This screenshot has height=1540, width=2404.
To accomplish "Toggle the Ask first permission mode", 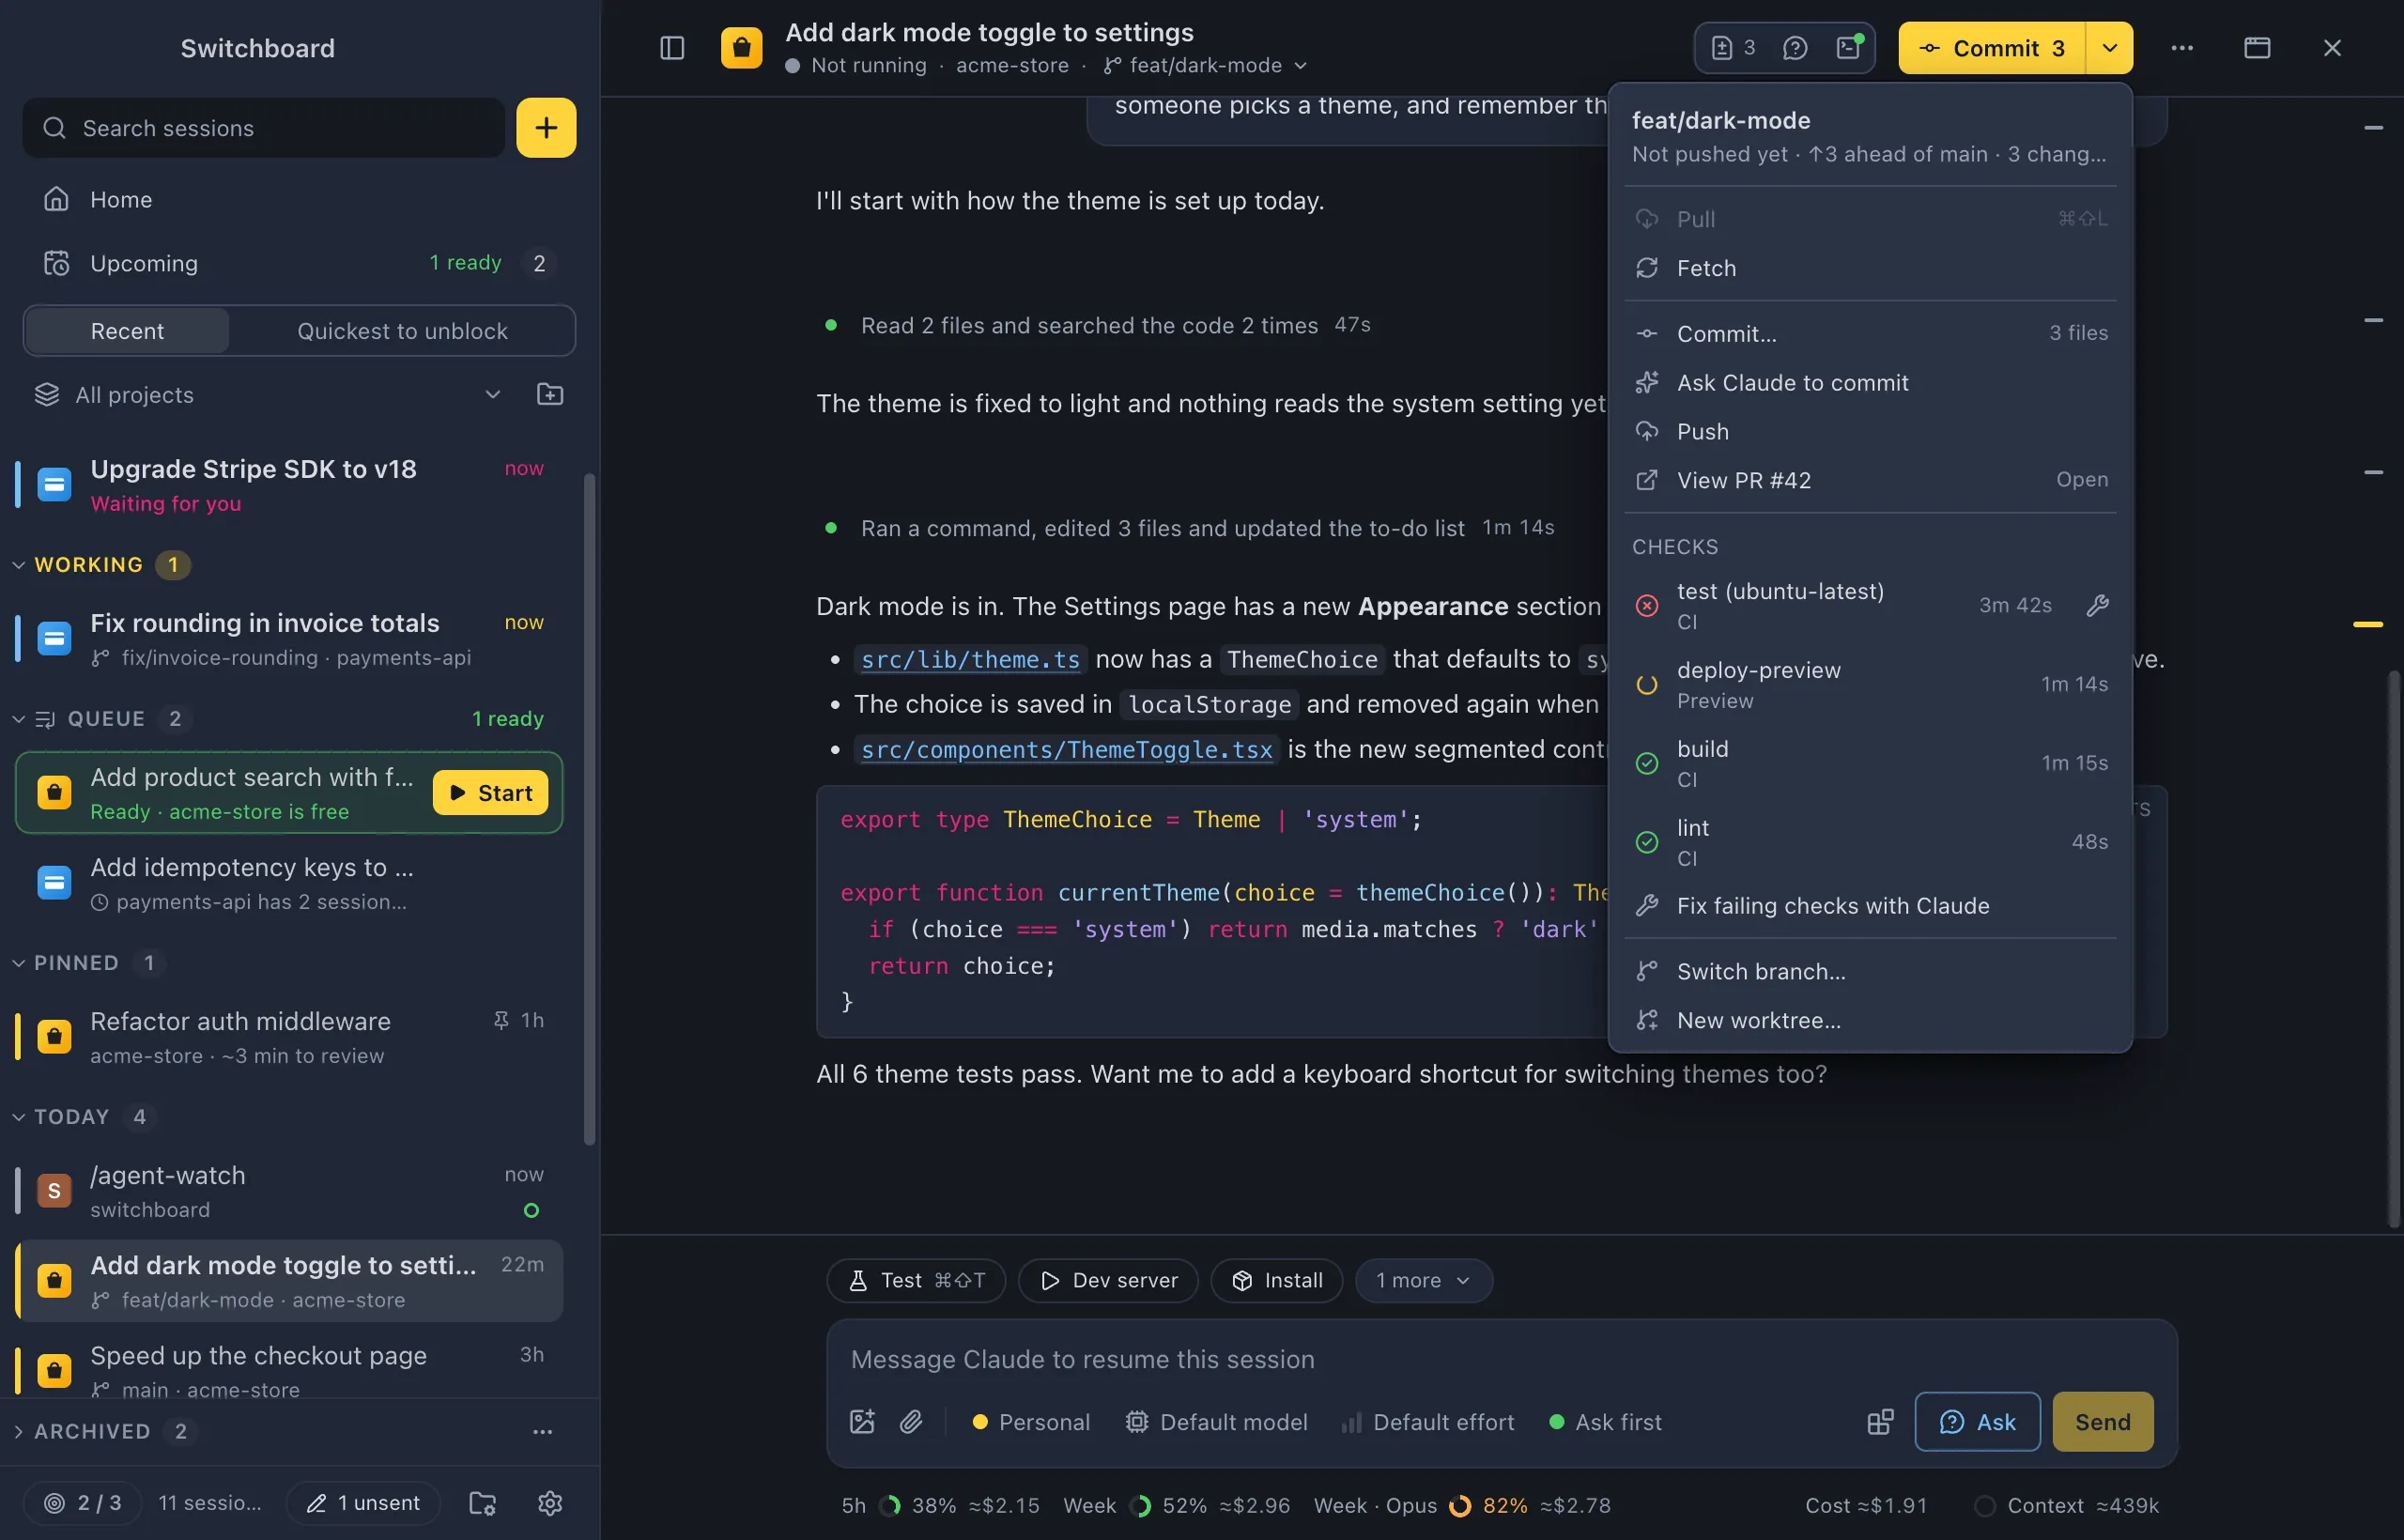I will pos(1605,1421).
